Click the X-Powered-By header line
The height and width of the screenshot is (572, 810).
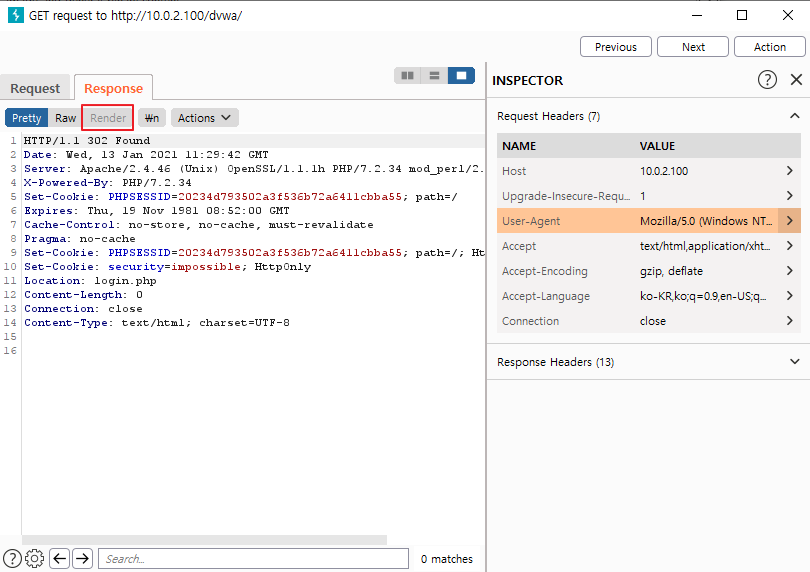tap(107, 182)
